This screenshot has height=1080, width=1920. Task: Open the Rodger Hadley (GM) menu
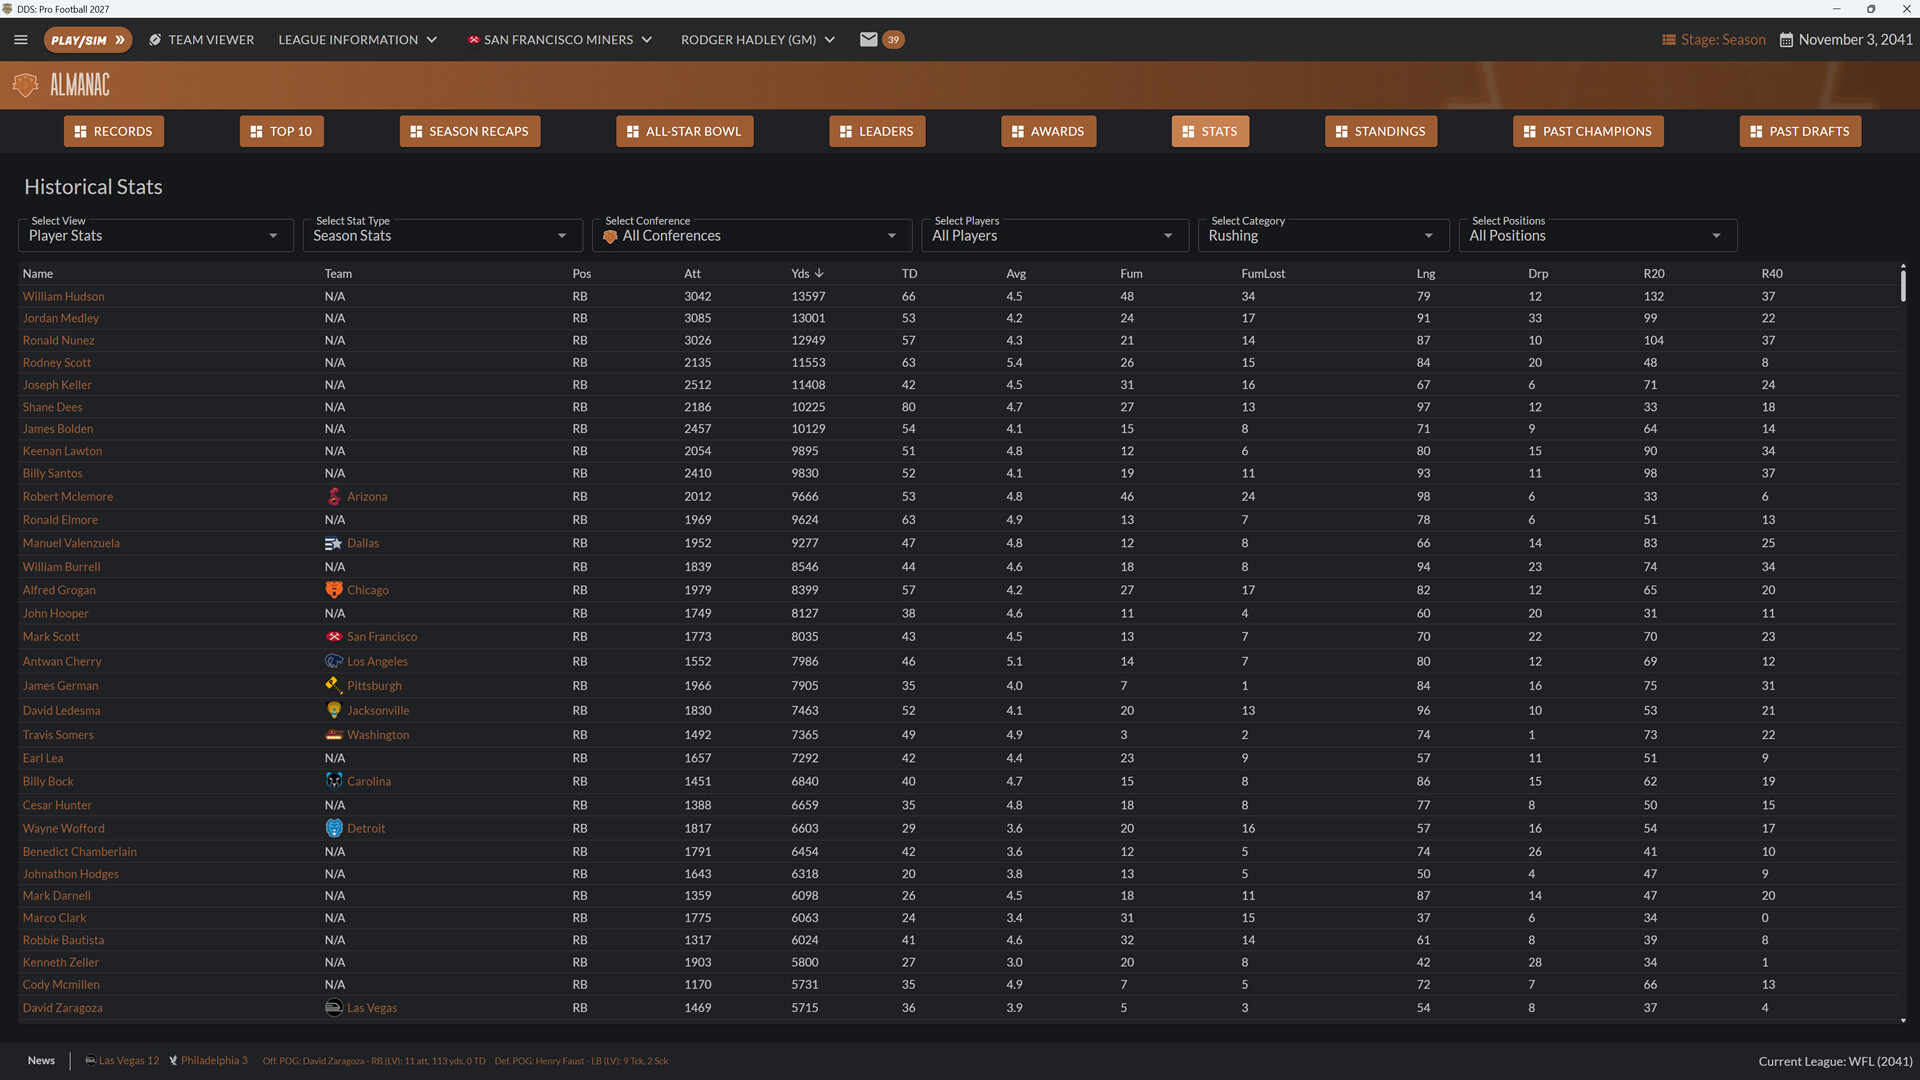pyautogui.click(x=758, y=40)
